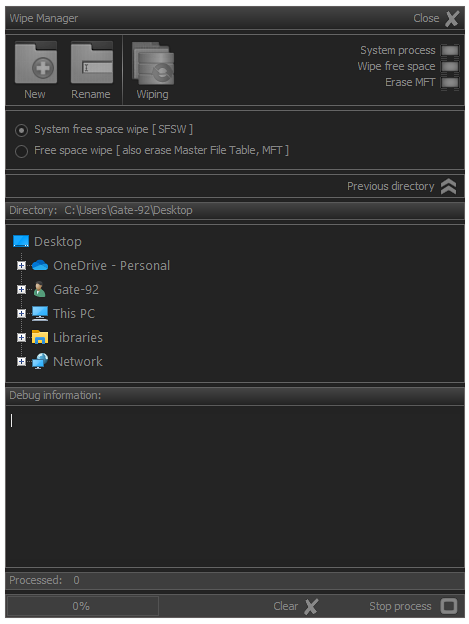This screenshot has height=624, width=469.
Task: Click the 0% progress bar
Action: [x=83, y=606]
